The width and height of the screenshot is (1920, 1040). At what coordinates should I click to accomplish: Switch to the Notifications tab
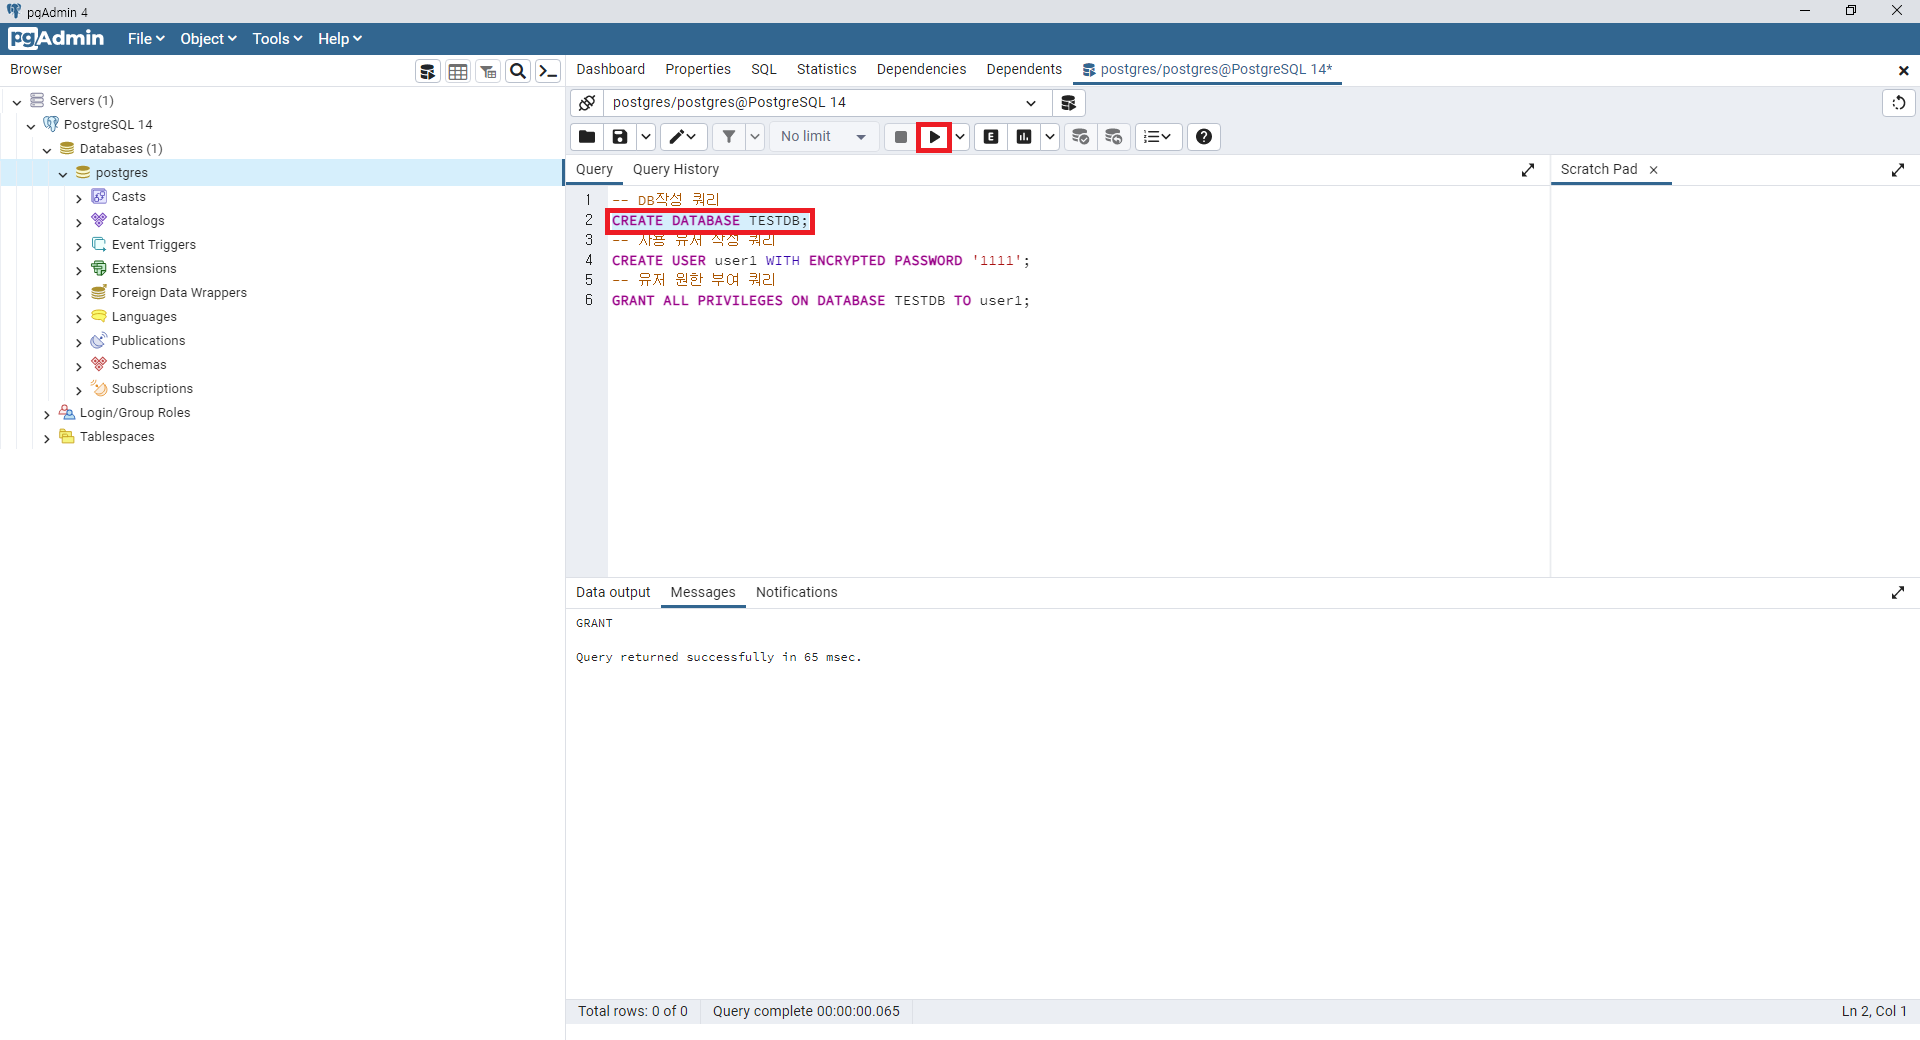pyautogui.click(x=796, y=592)
